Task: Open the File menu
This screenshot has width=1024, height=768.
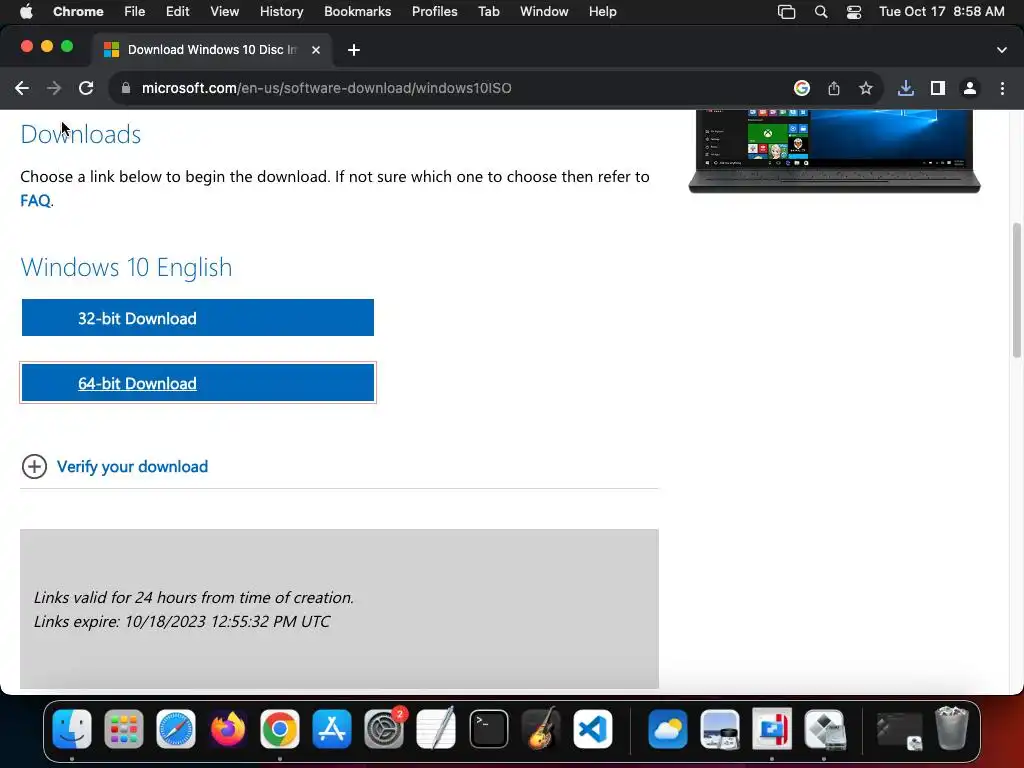Action: tap(135, 12)
